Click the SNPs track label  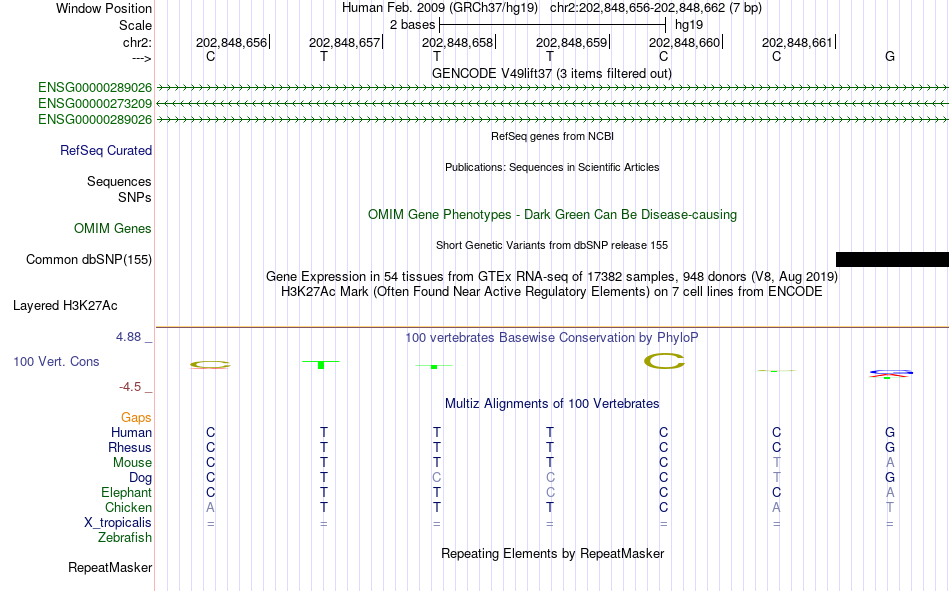coord(135,197)
